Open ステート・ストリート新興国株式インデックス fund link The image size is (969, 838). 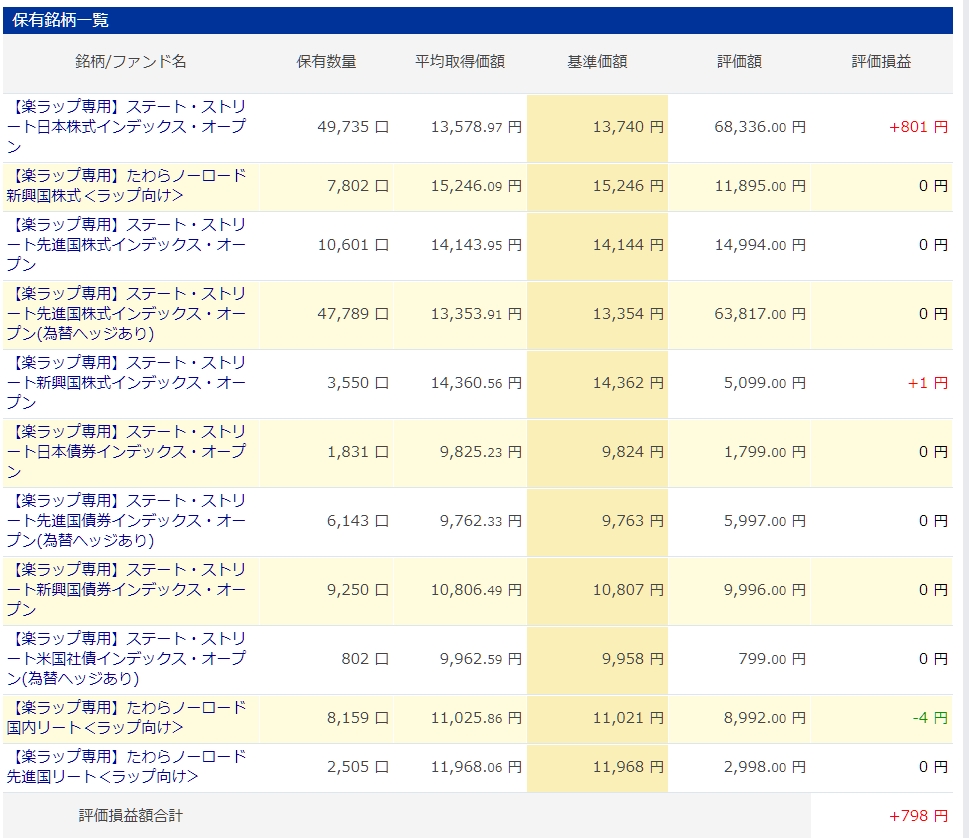pyautogui.click(x=130, y=383)
